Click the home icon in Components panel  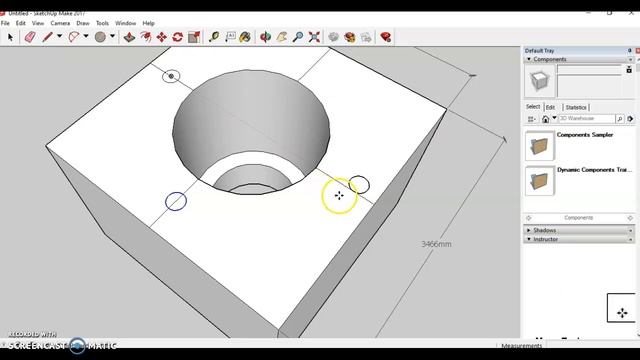[545, 119]
